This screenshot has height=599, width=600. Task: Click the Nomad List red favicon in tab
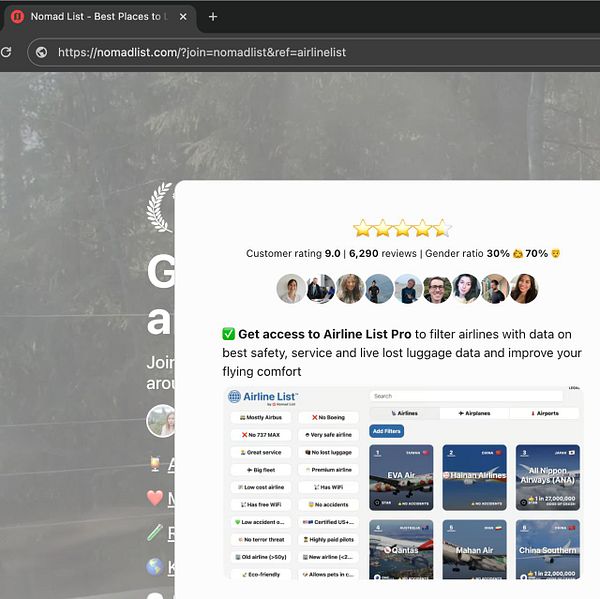click(x=17, y=17)
